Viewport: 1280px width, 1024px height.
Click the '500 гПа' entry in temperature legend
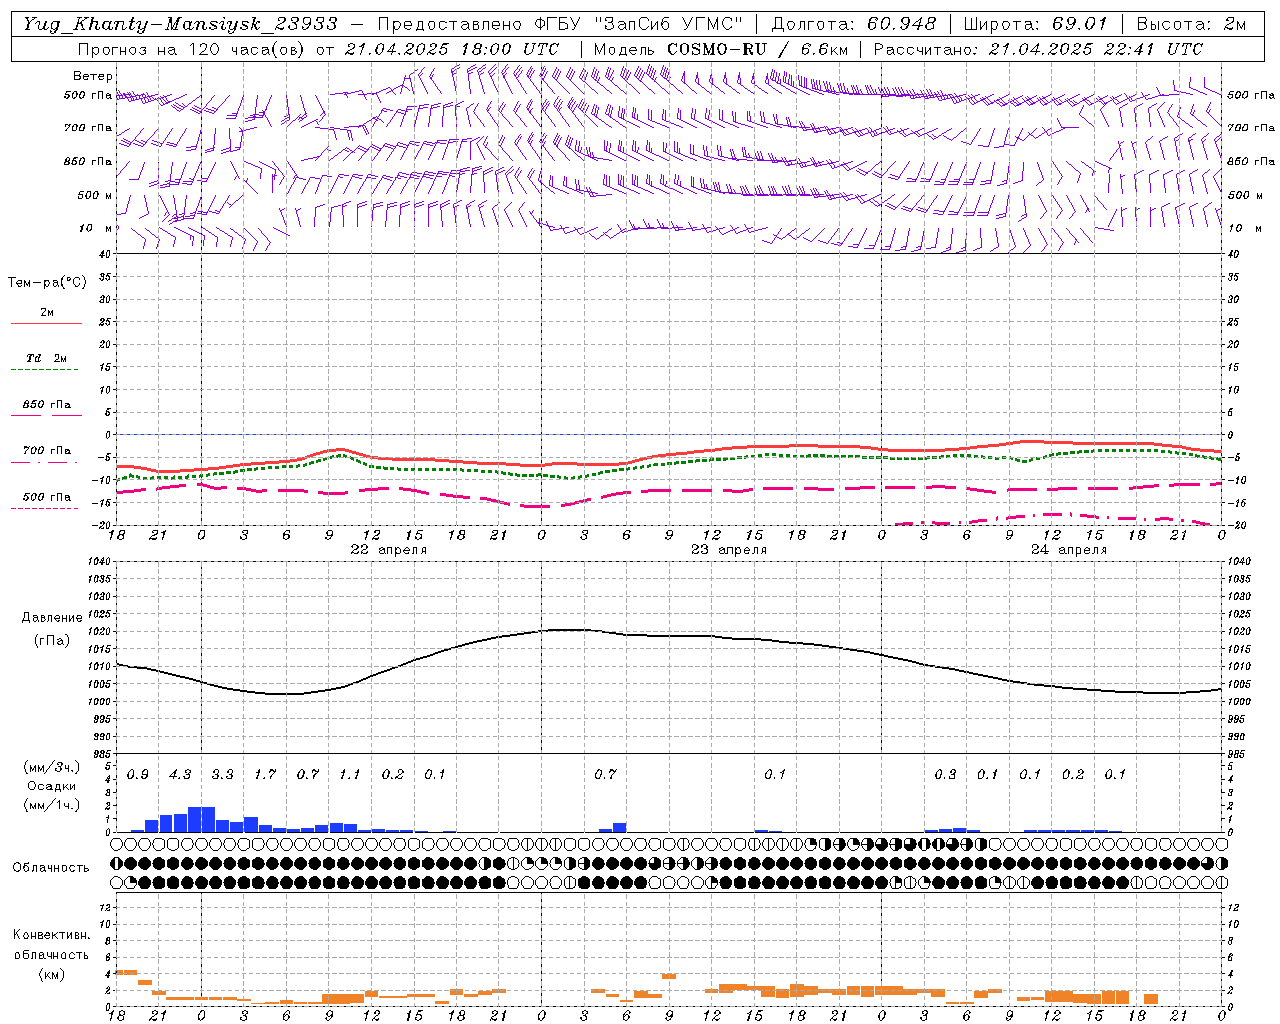[47, 497]
